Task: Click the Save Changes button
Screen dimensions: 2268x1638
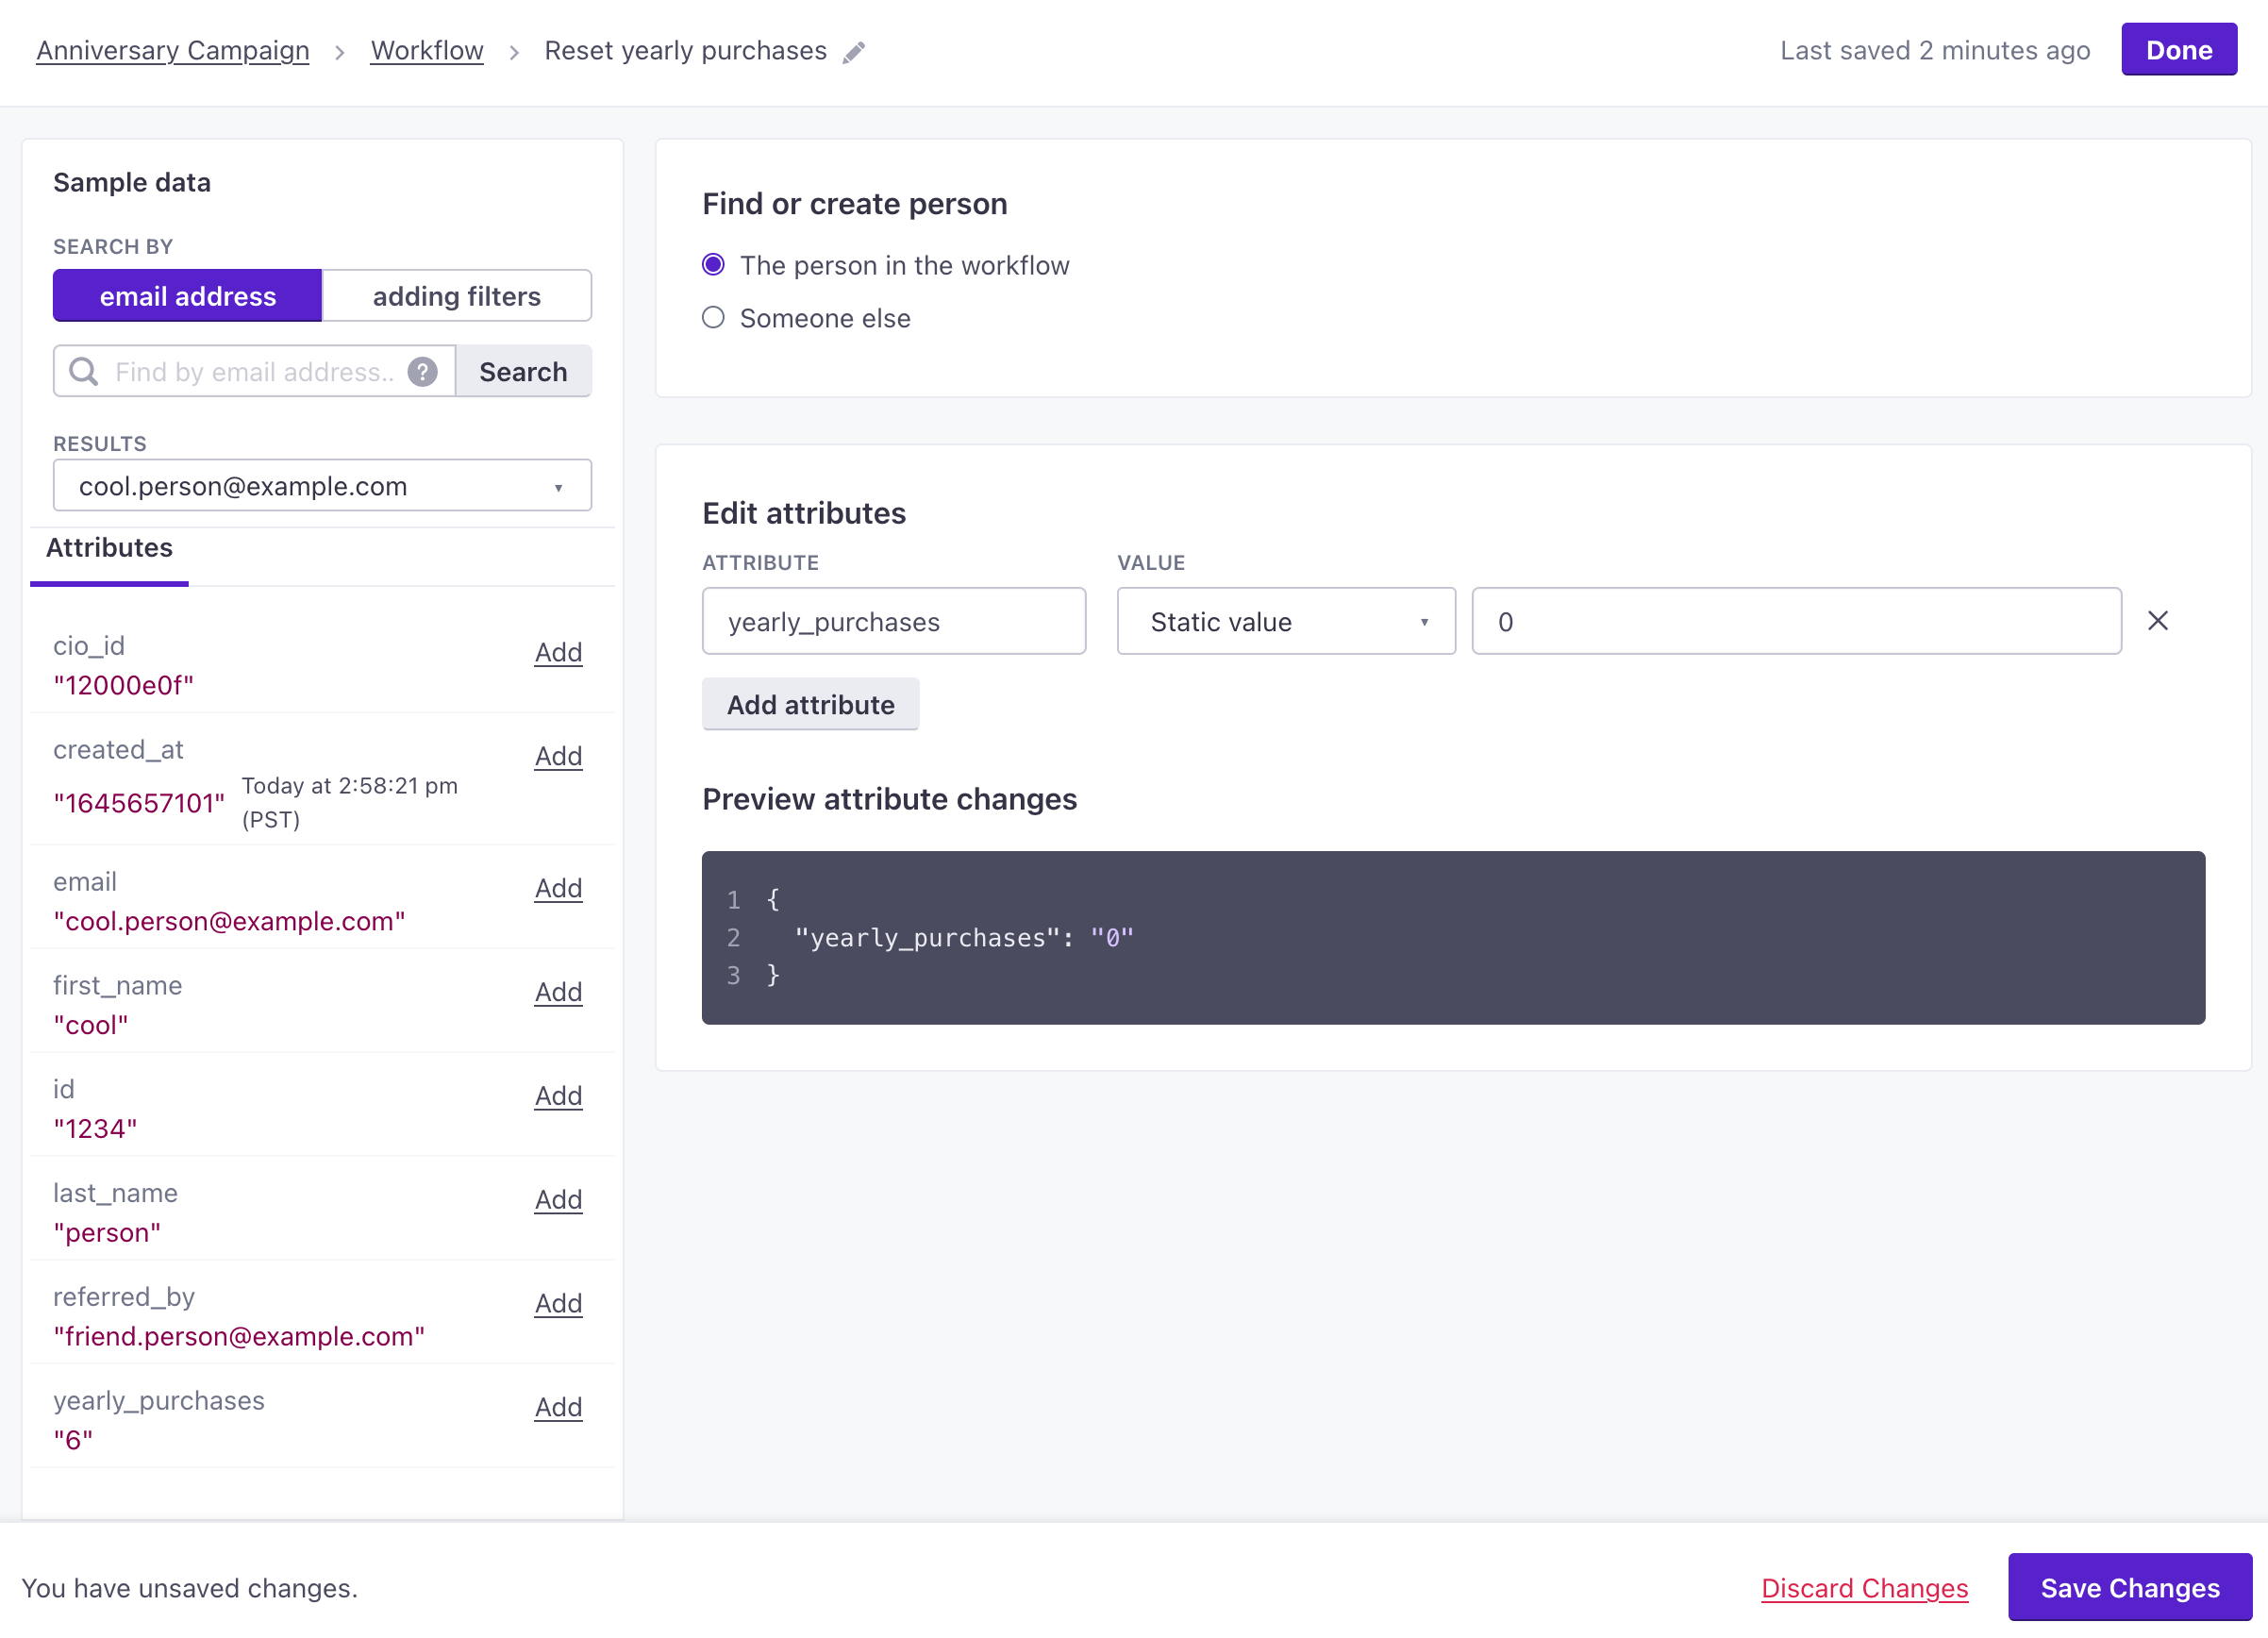Action: (x=2129, y=1587)
